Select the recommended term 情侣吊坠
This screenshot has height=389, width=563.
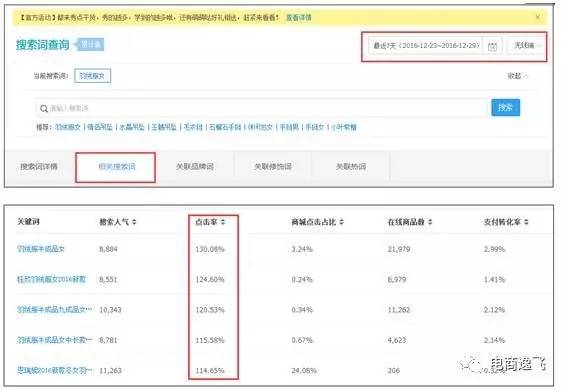click(100, 127)
